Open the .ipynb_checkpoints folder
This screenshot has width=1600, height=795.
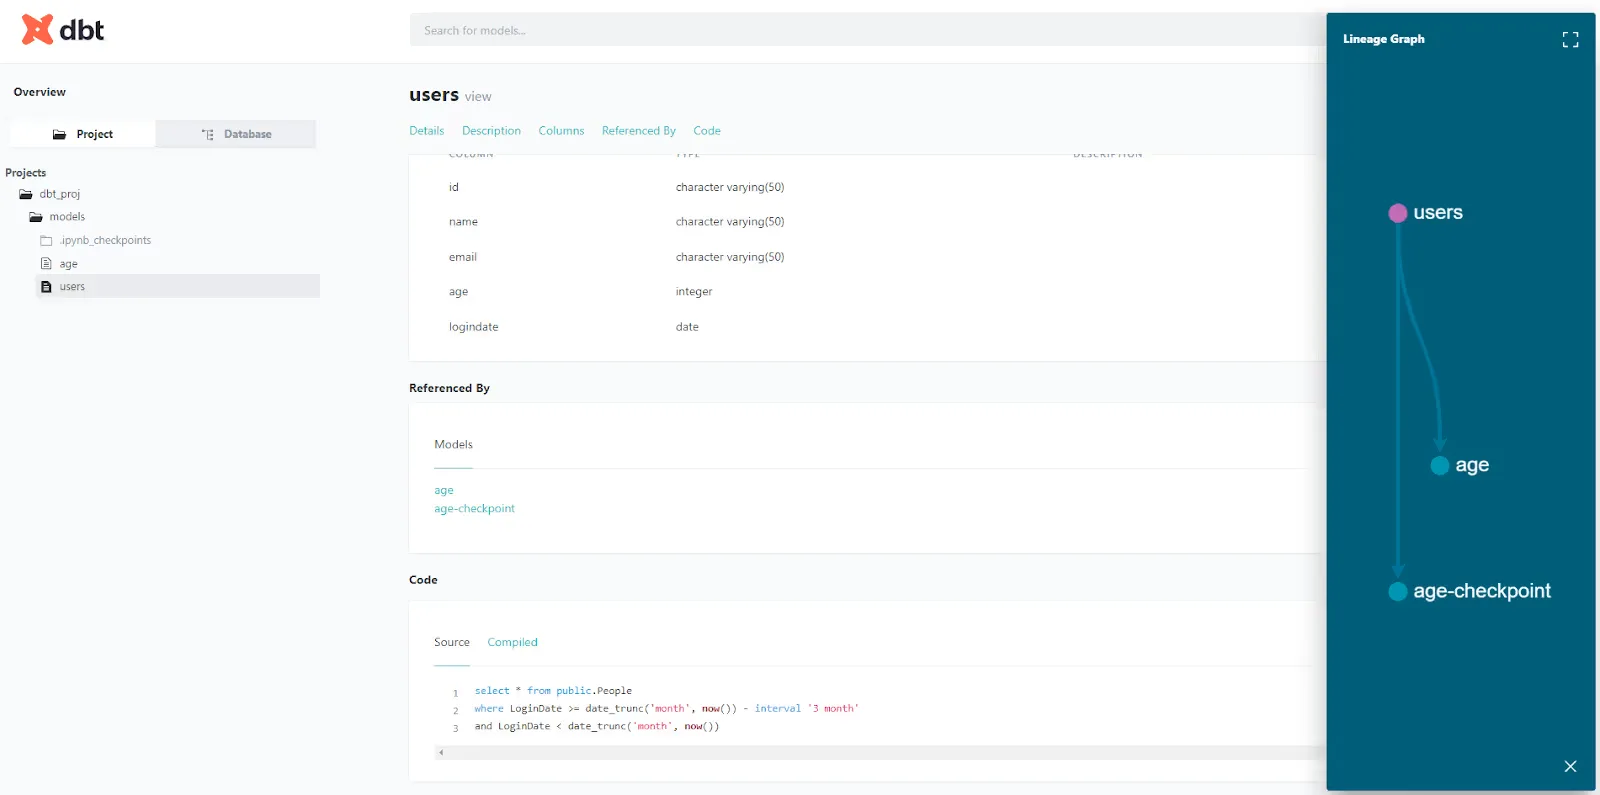pyautogui.click(x=105, y=241)
